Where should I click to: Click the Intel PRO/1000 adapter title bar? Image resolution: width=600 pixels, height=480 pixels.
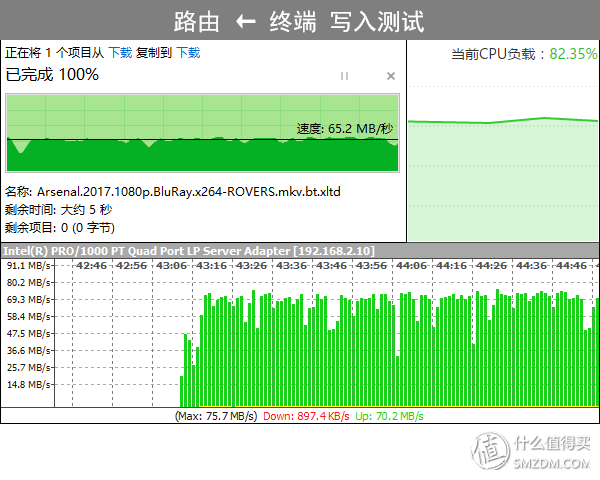300,251
